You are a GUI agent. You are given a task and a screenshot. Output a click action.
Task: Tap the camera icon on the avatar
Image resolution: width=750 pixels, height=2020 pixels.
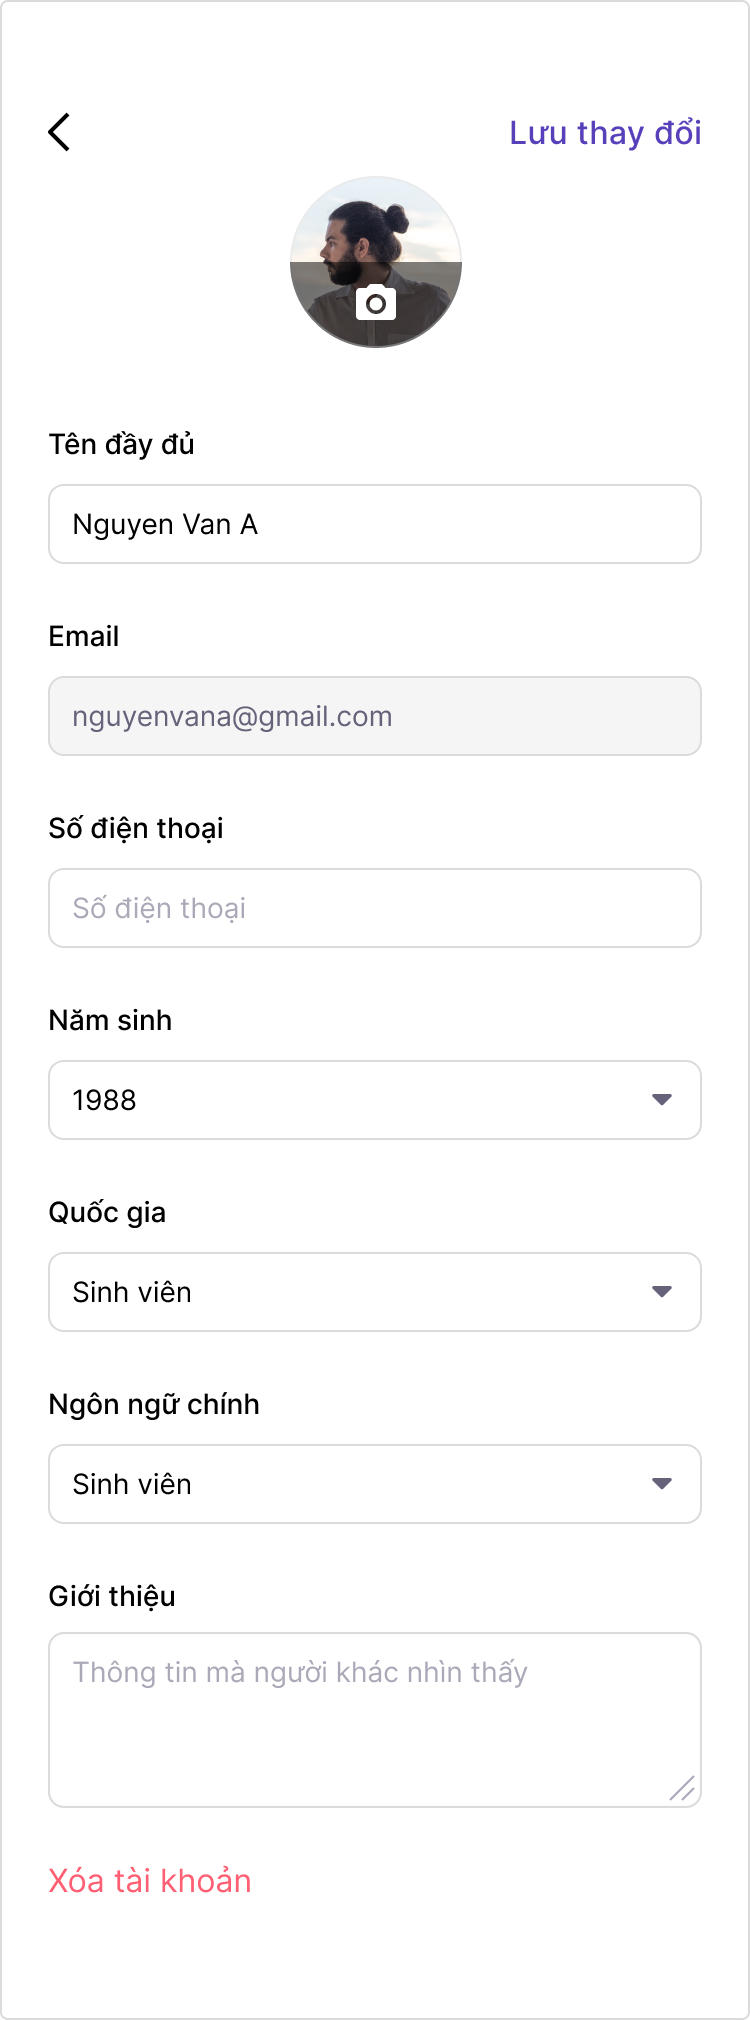[376, 303]
